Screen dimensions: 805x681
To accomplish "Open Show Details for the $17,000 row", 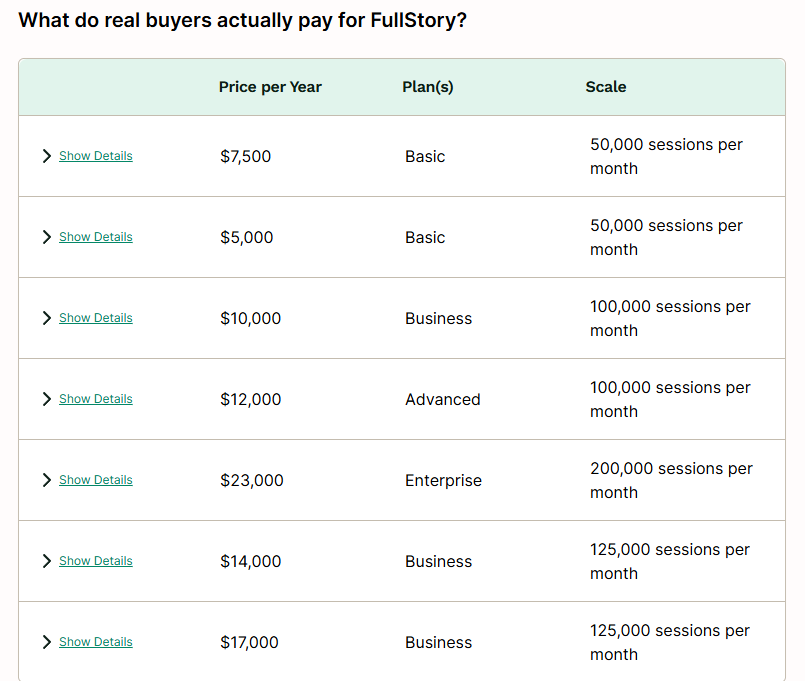I will point(95,642).
